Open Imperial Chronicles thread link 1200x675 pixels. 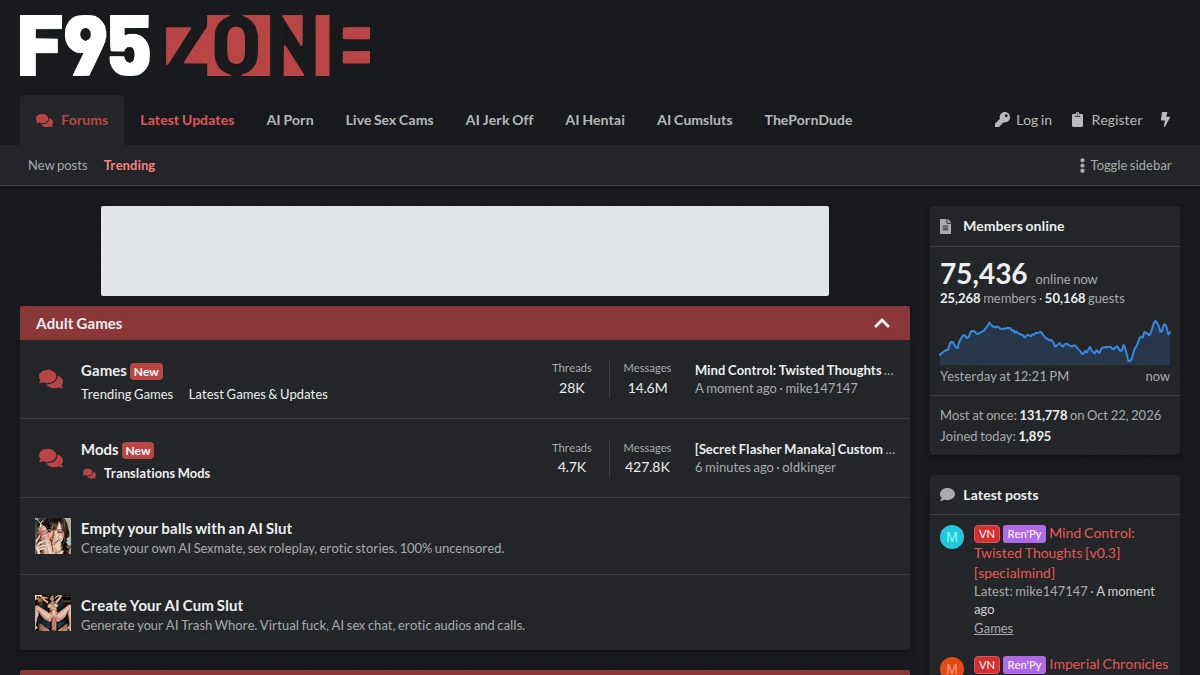(1108, 664)
